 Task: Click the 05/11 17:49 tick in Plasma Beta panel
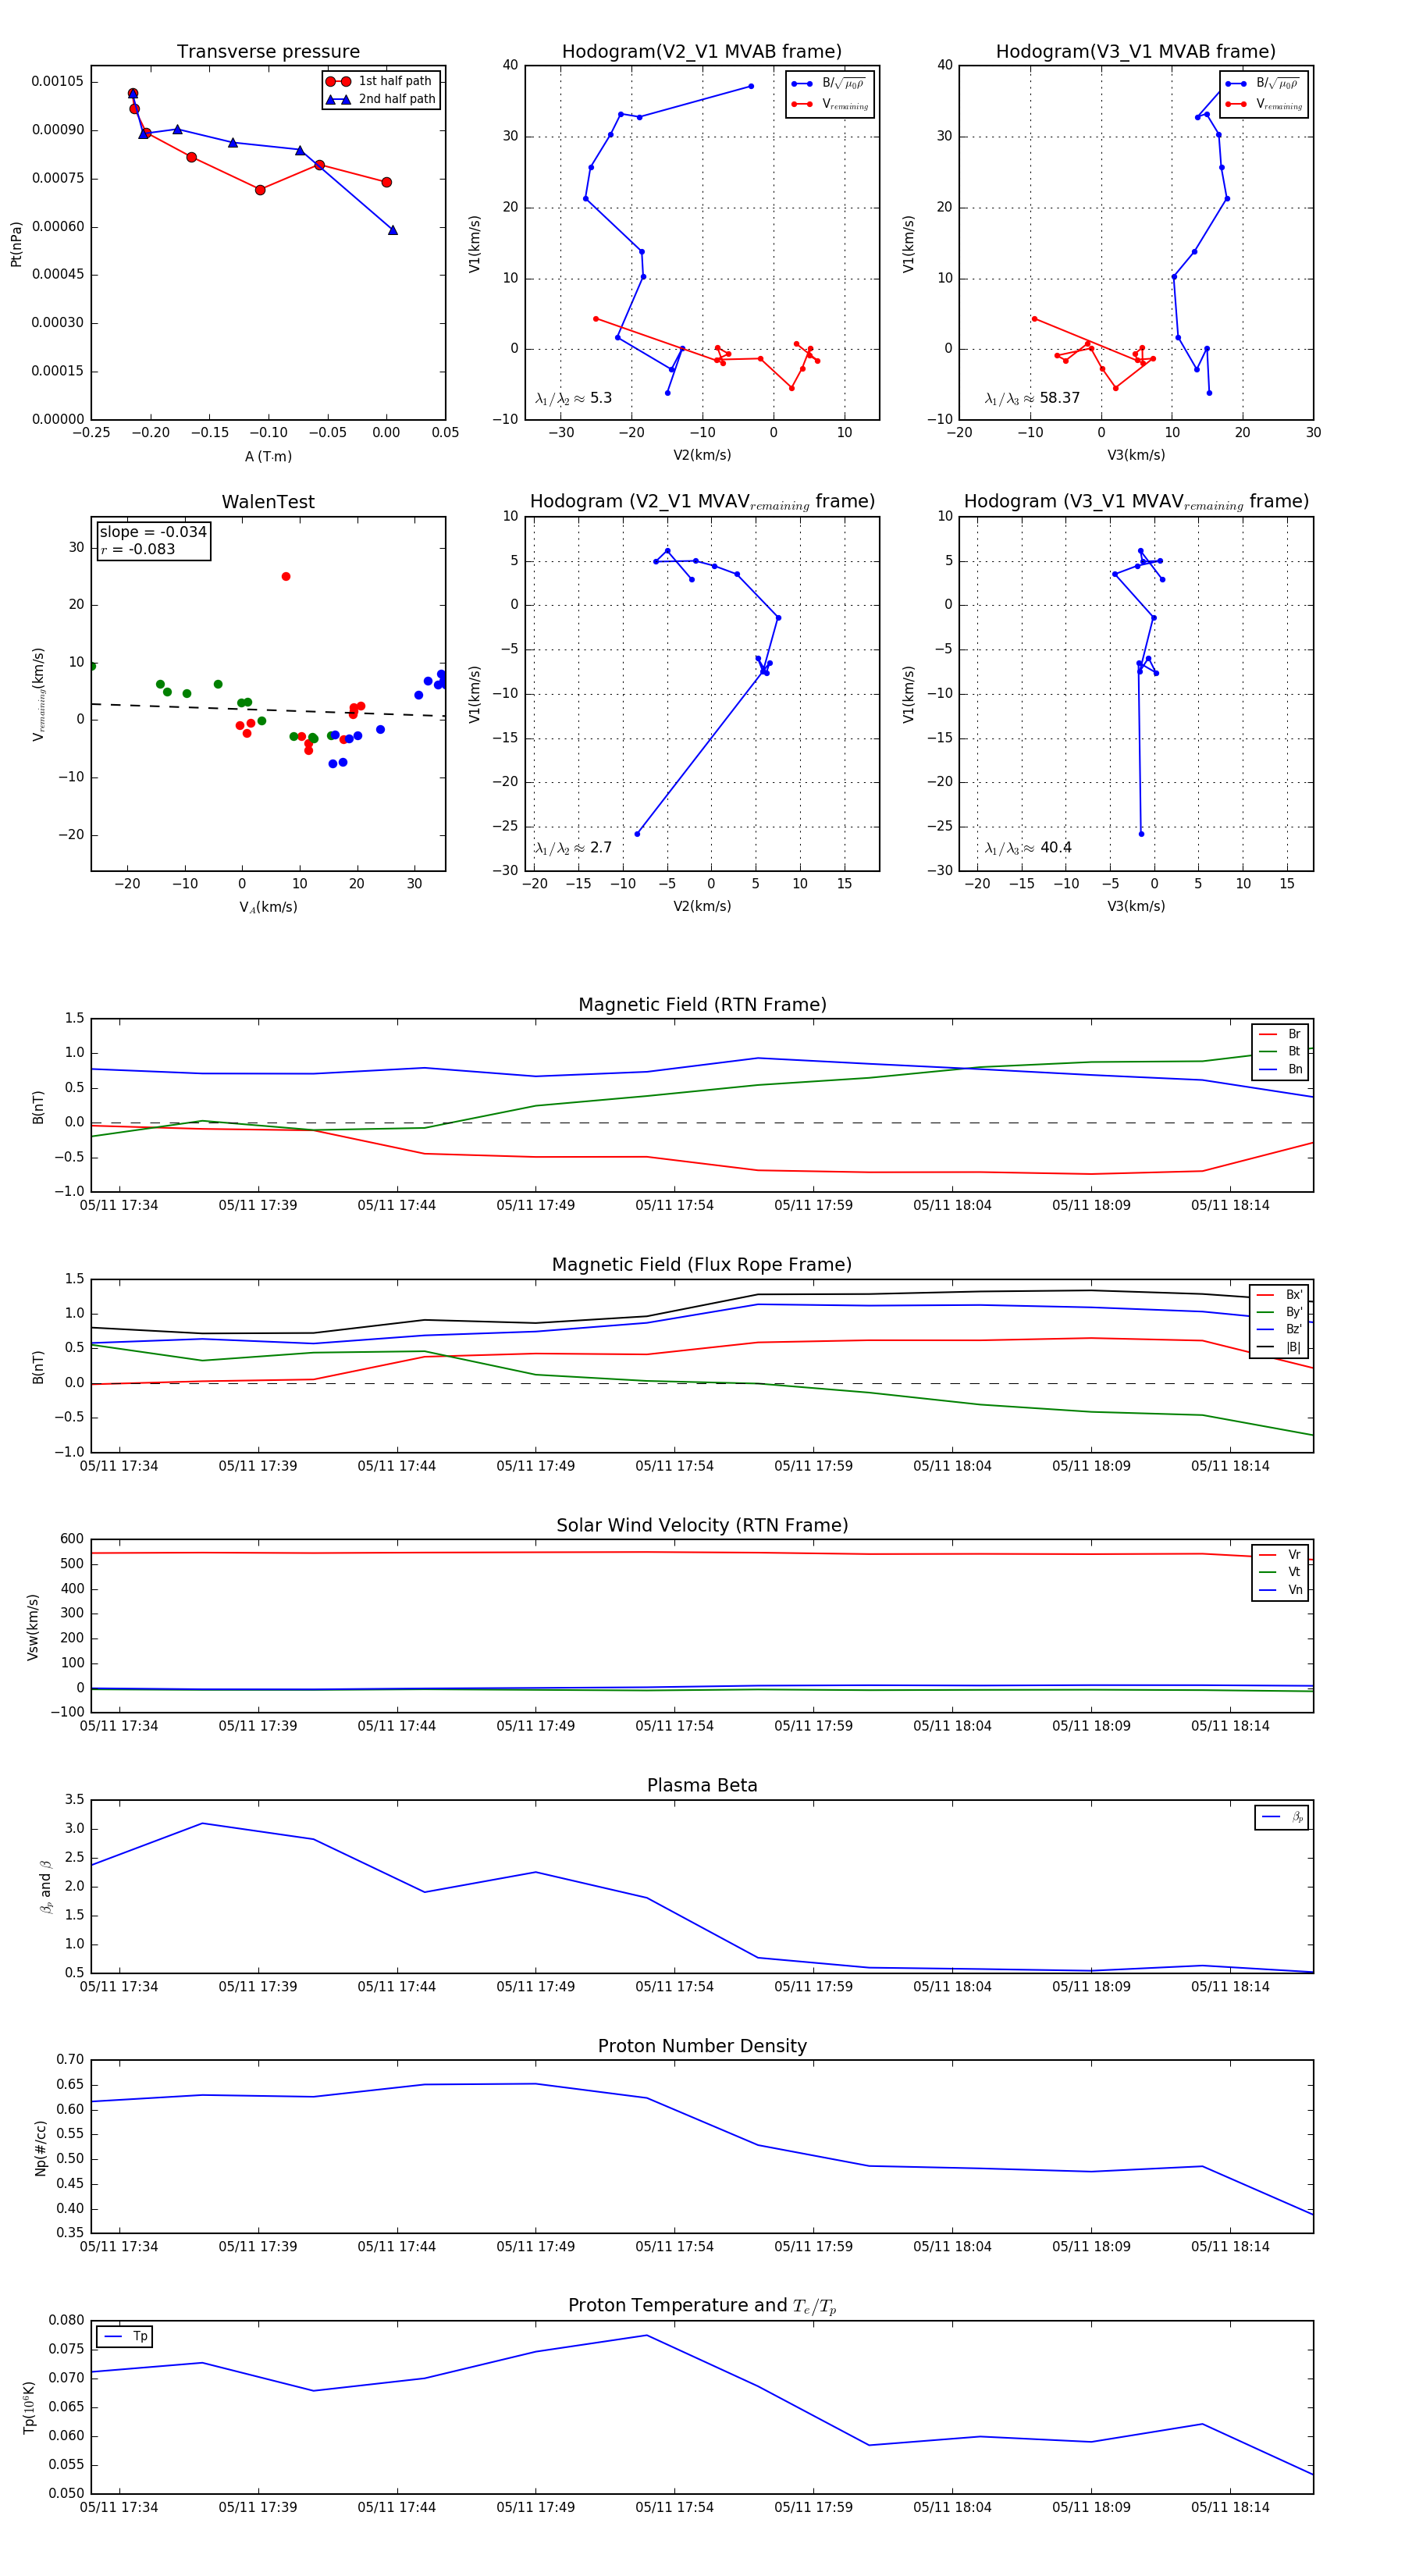536,1987
